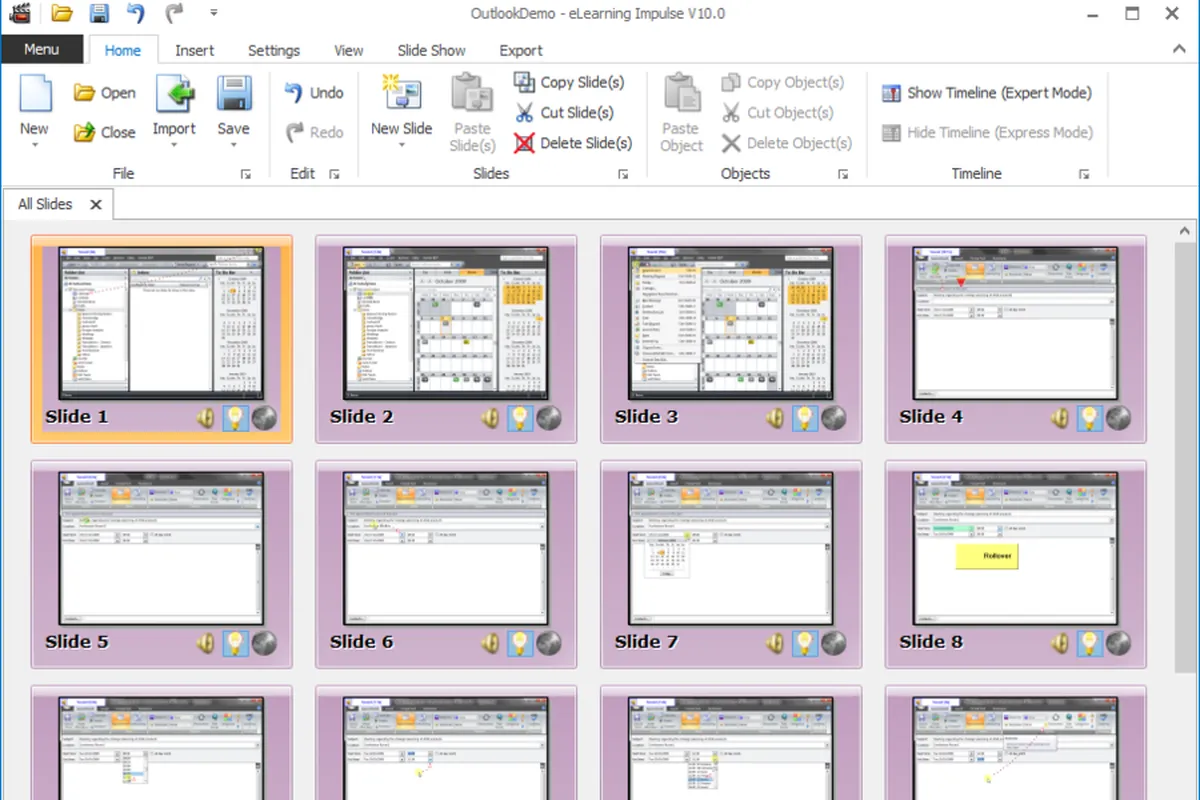Open Quick Access Toolbar customize dropdown
Image resolution: width=1200 pixels, height=800 pixels.
(x=213, y=14)
